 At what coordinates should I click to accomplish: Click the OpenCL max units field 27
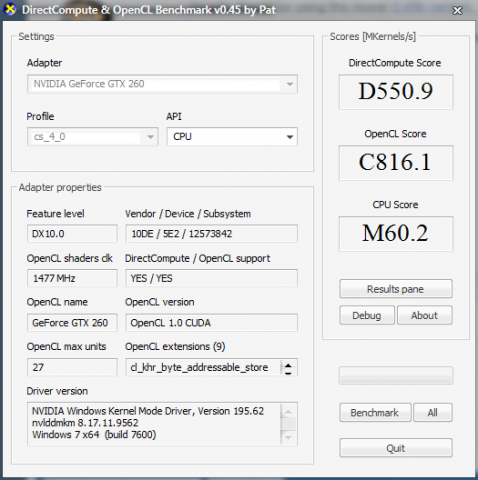pyautogui.click(x=72, y=367)
